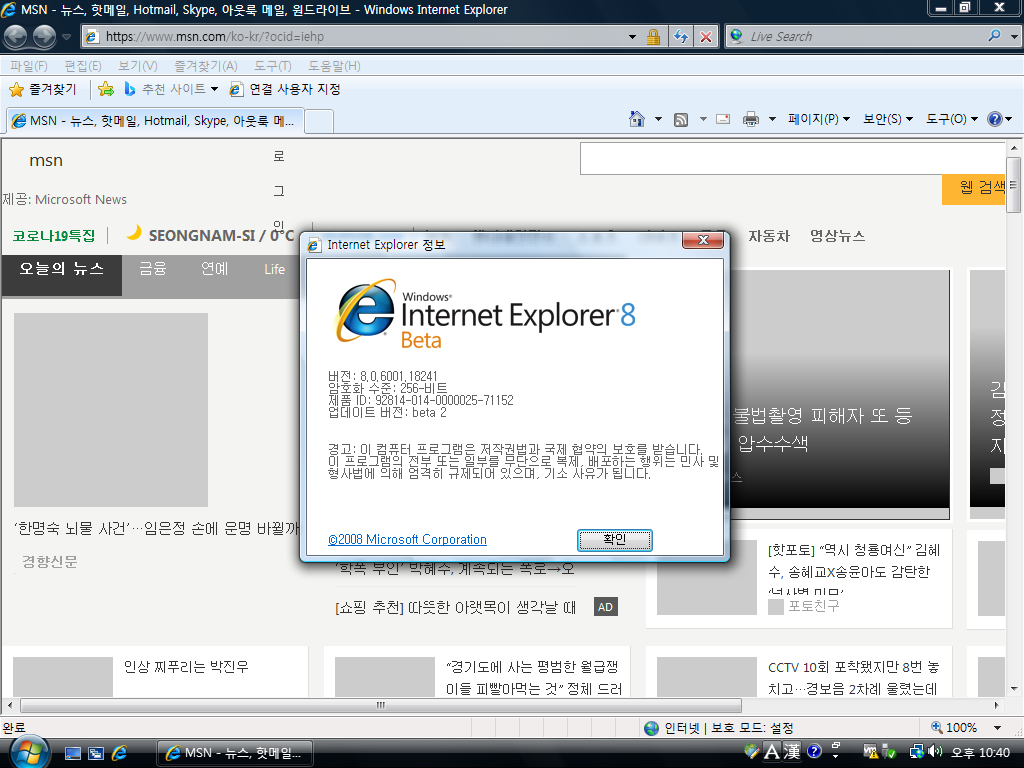1024x768 pixels.
Task: Open the CCTV 10회 포착됐지만 article
Action: click(x=854, y=678)
